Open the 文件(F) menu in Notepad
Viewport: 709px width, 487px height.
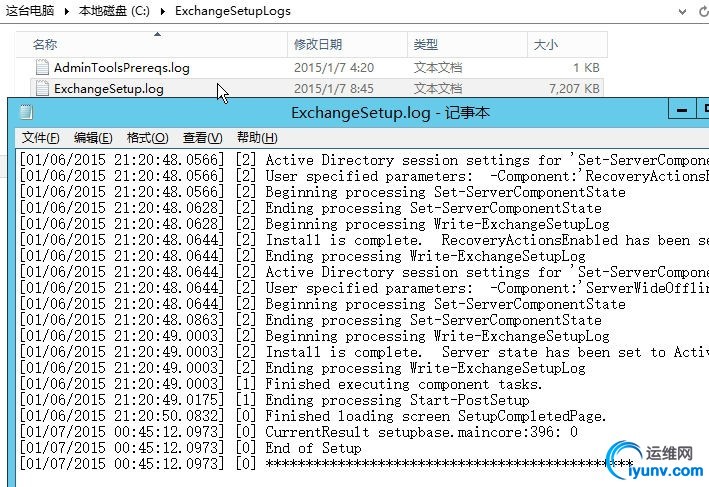click(x=41, y=138)
